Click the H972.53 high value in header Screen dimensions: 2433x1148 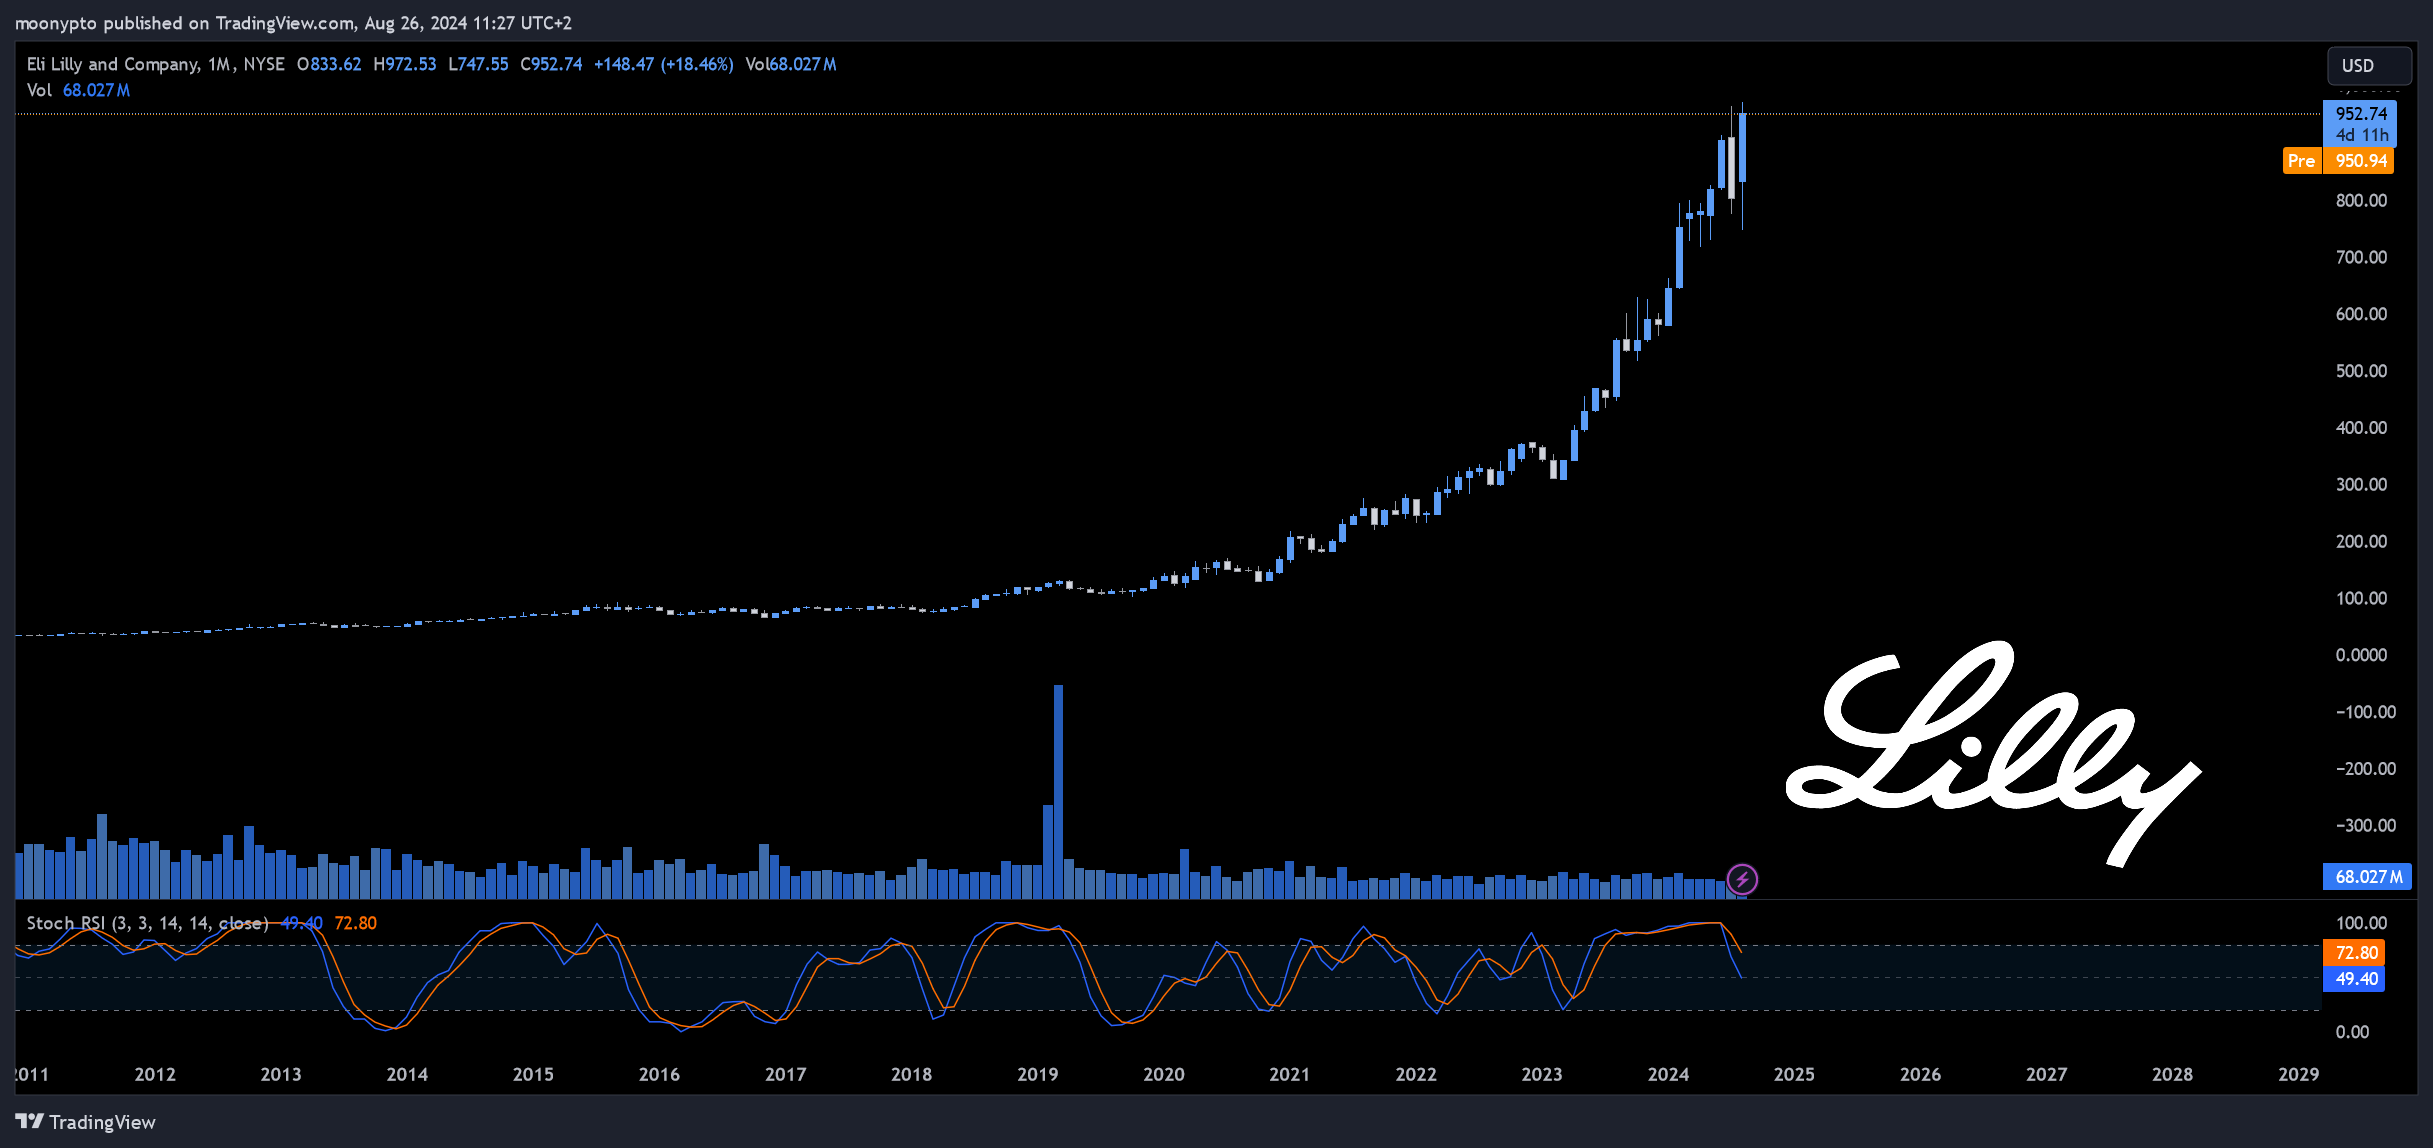click(x=404, y=64)
